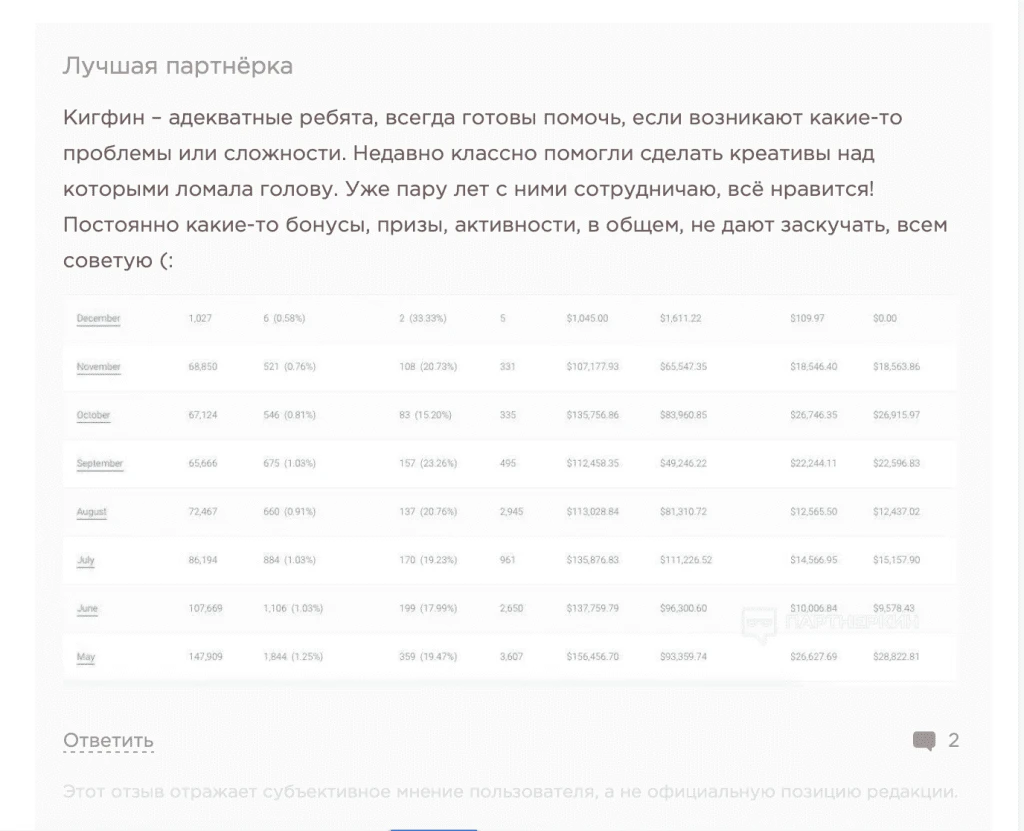The height and width of the screenshot is (831, 1024).
Task: Click the $135,876.83 amount
Action: pyautogui.click(x=592, y=560)
